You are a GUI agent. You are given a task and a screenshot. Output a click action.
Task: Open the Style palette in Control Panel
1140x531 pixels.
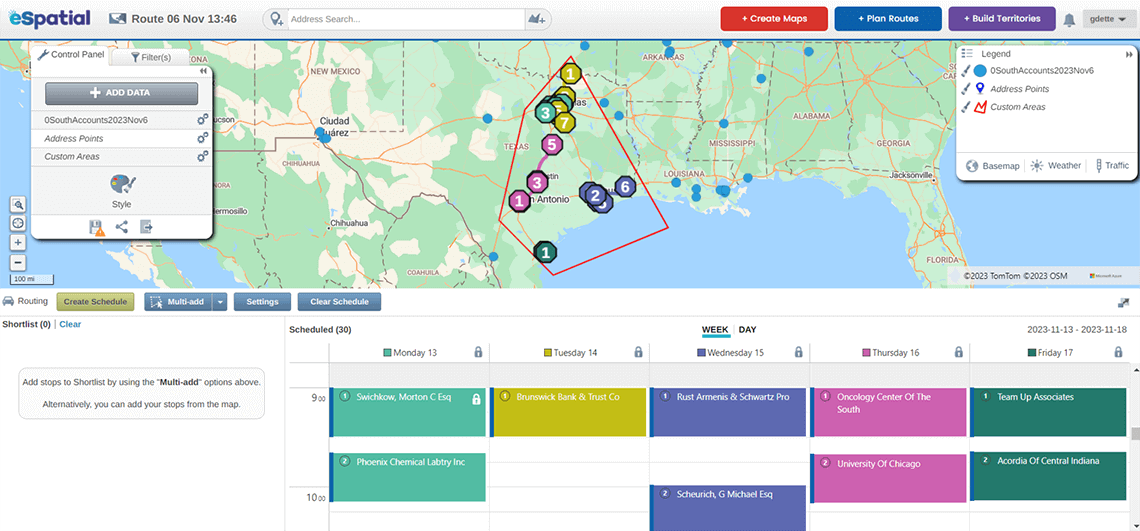coord(121,186)
